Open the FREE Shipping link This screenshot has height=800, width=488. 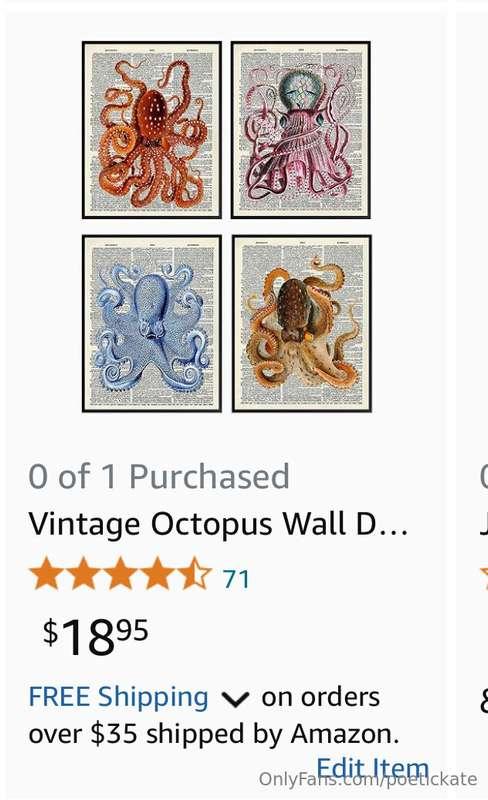click(x=118, y=697)
